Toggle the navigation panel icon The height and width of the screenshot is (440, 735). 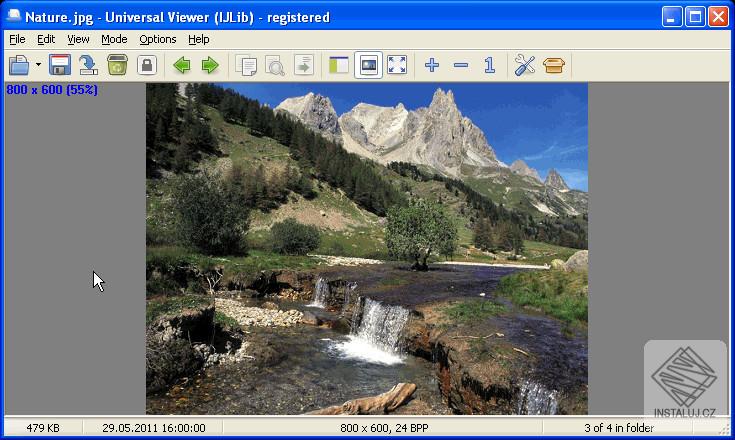coord(339,65)
